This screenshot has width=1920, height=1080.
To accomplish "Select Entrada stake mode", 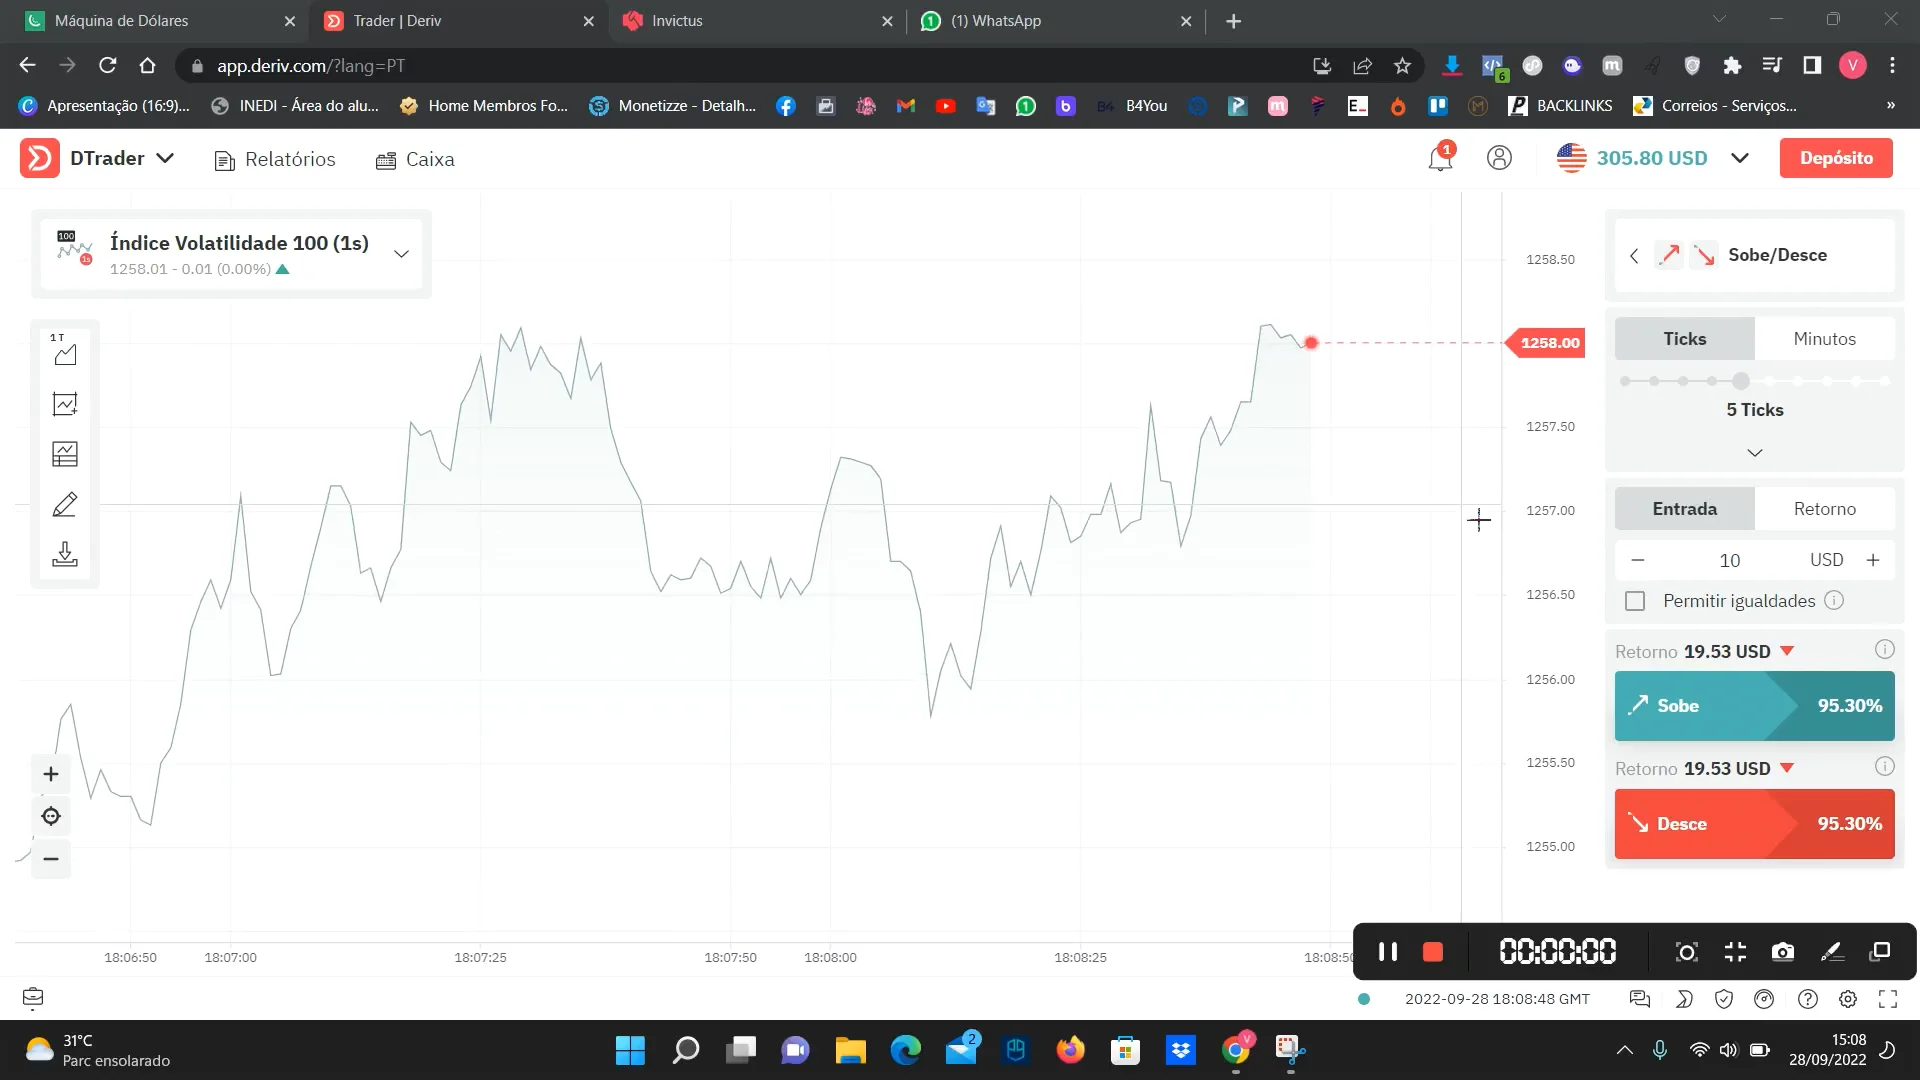I will 1685,509.
